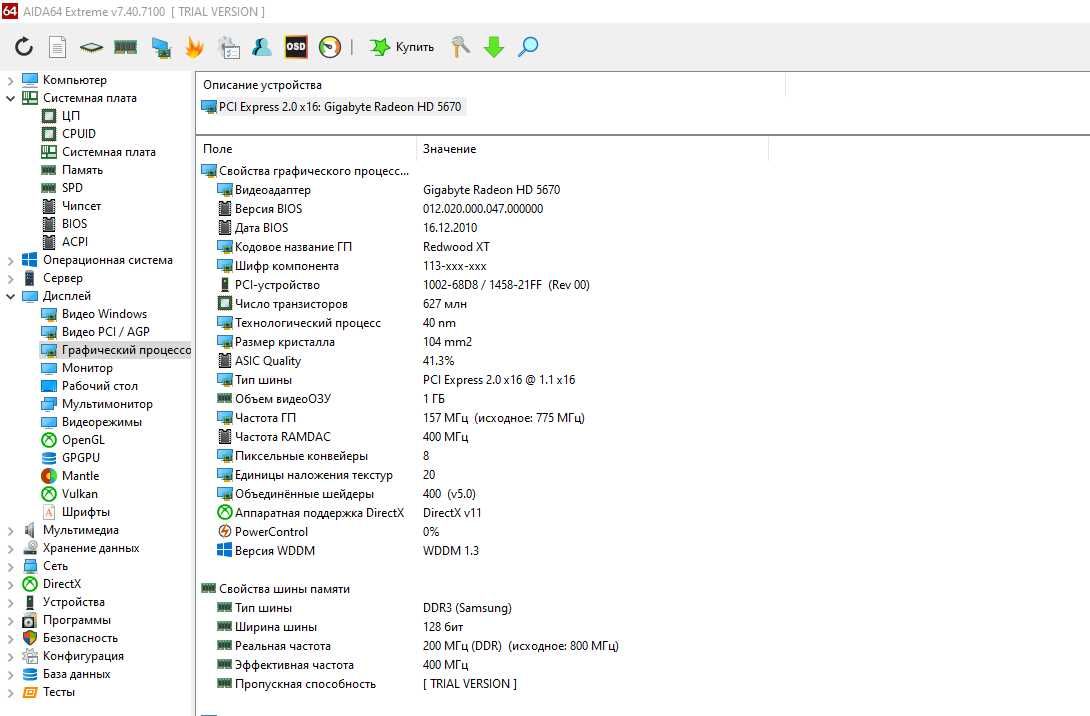Open the gauge sensor panel icon

[330, 47]
